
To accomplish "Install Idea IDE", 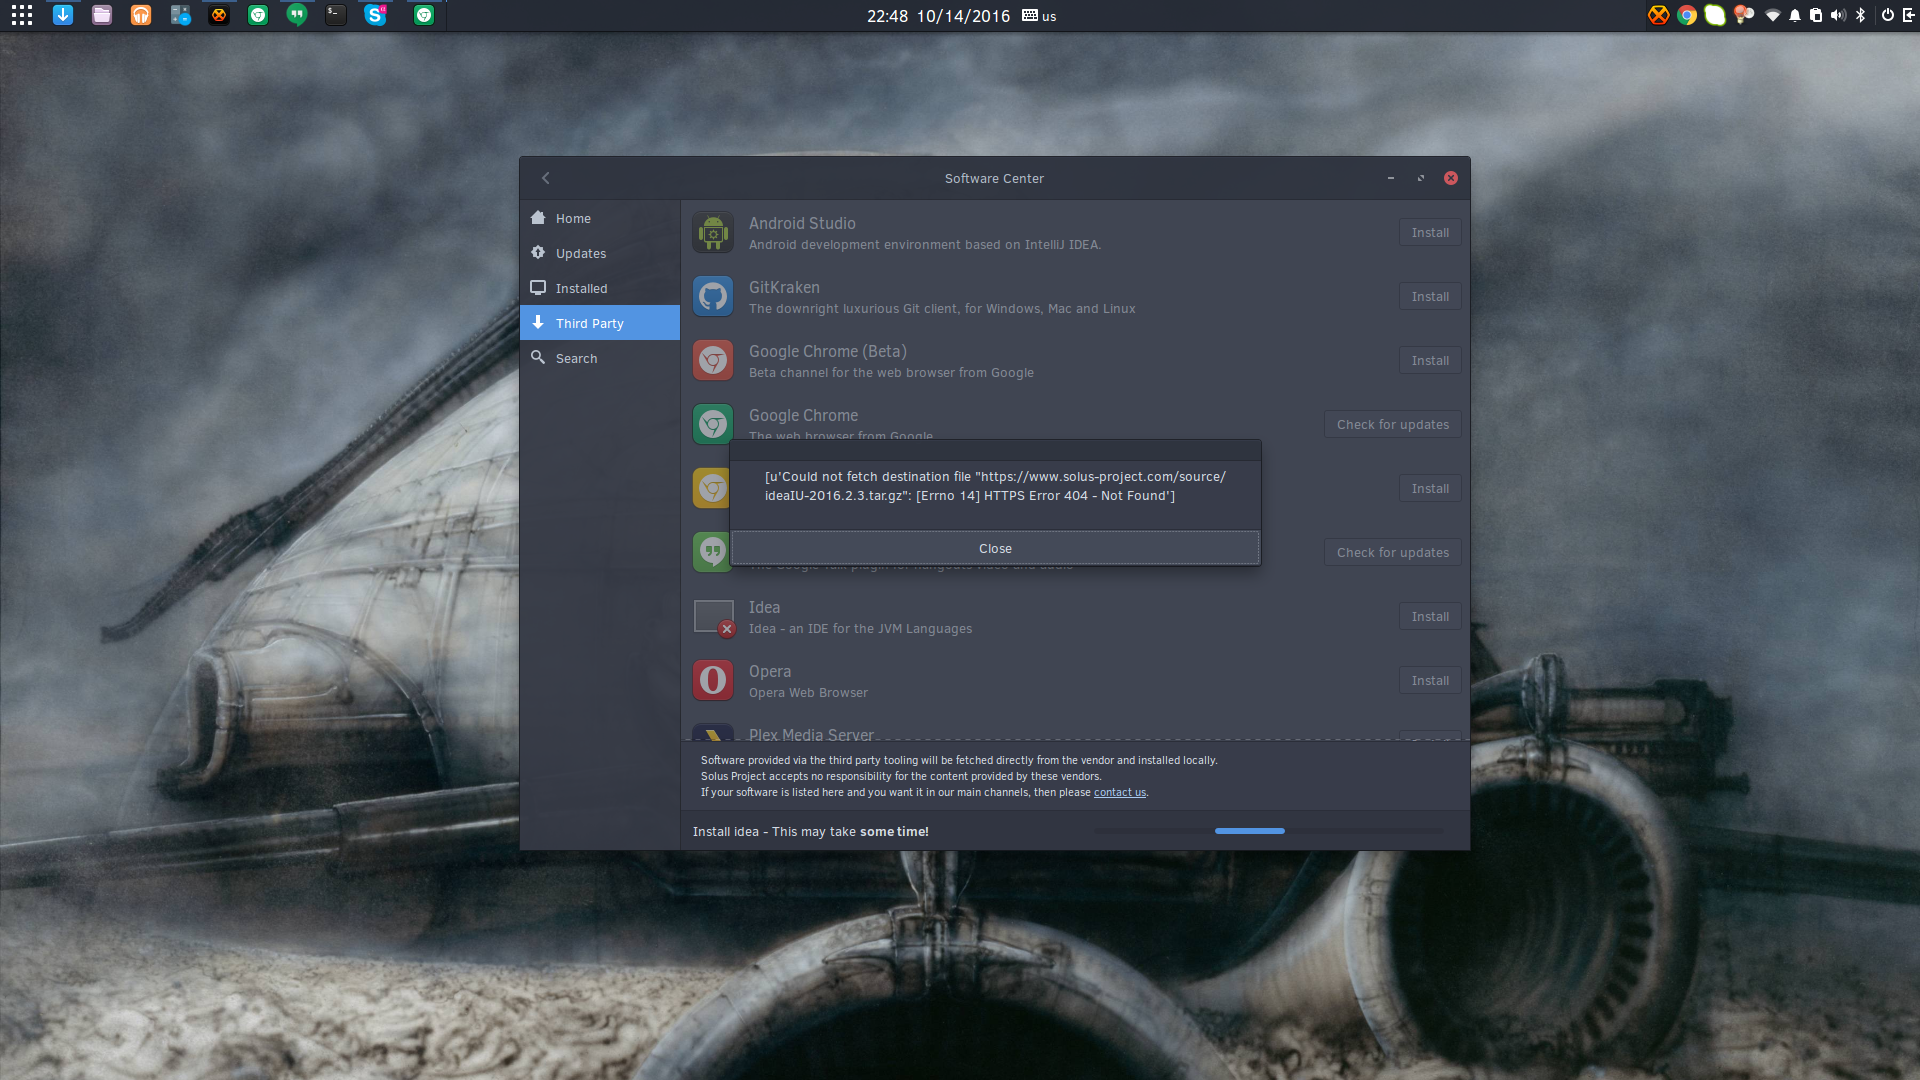I will 1430,617.
